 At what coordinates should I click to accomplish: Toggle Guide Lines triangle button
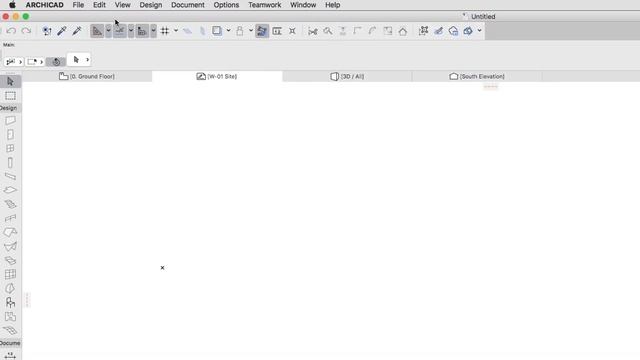[97, 31]
